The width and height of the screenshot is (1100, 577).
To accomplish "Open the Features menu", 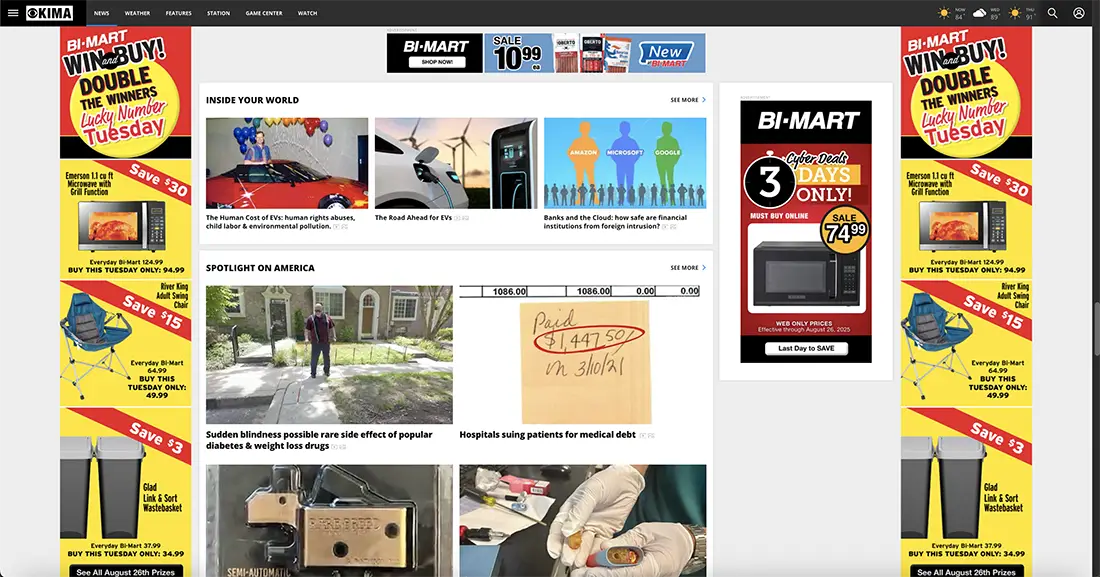I will click(x=178, y=13).
